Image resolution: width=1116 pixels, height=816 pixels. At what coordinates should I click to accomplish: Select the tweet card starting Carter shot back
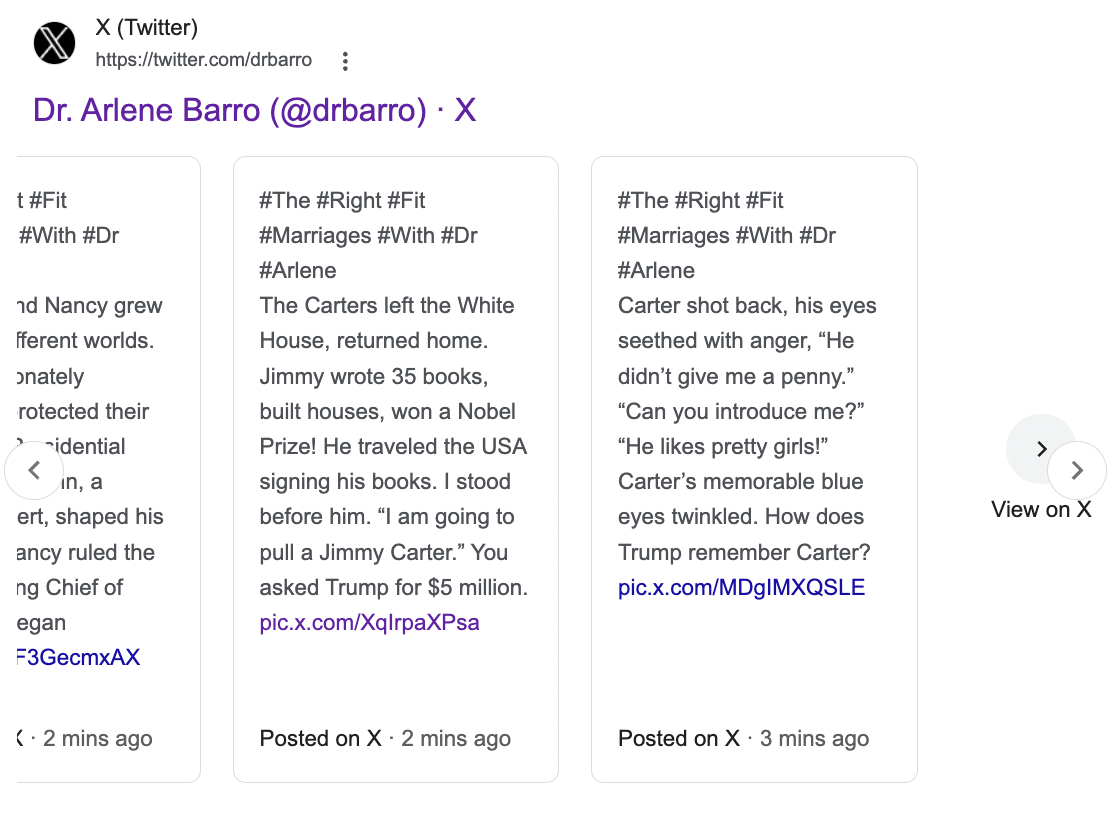pos(754,470)
